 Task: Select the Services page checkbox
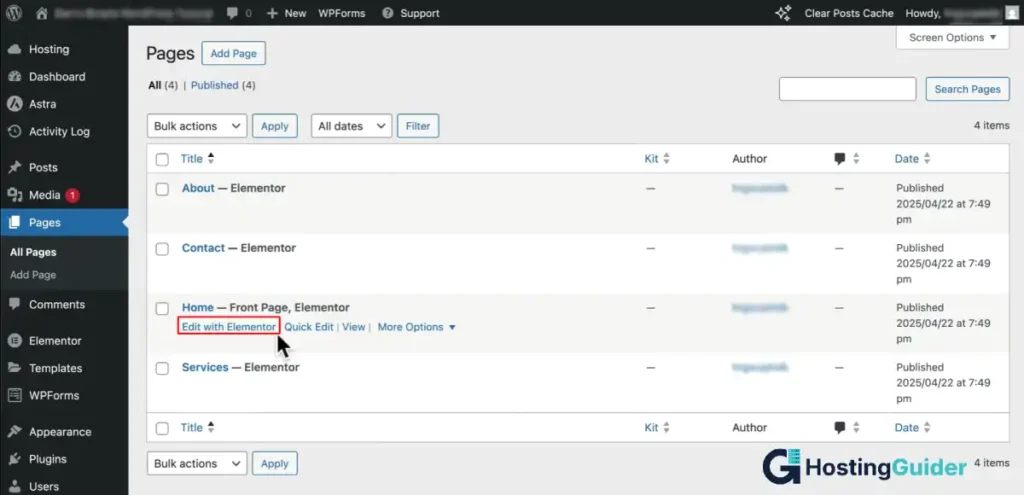click(x=162, y=368)
